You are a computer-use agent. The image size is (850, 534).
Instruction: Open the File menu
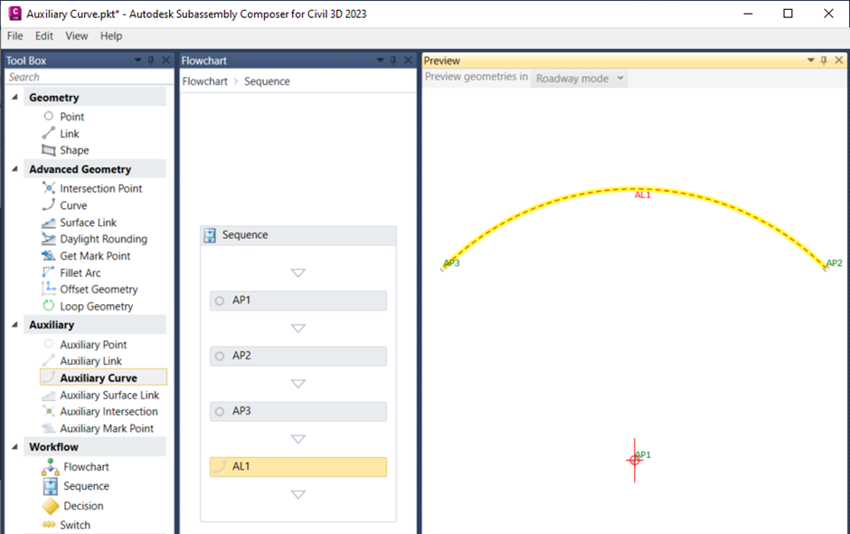point(15,36)
